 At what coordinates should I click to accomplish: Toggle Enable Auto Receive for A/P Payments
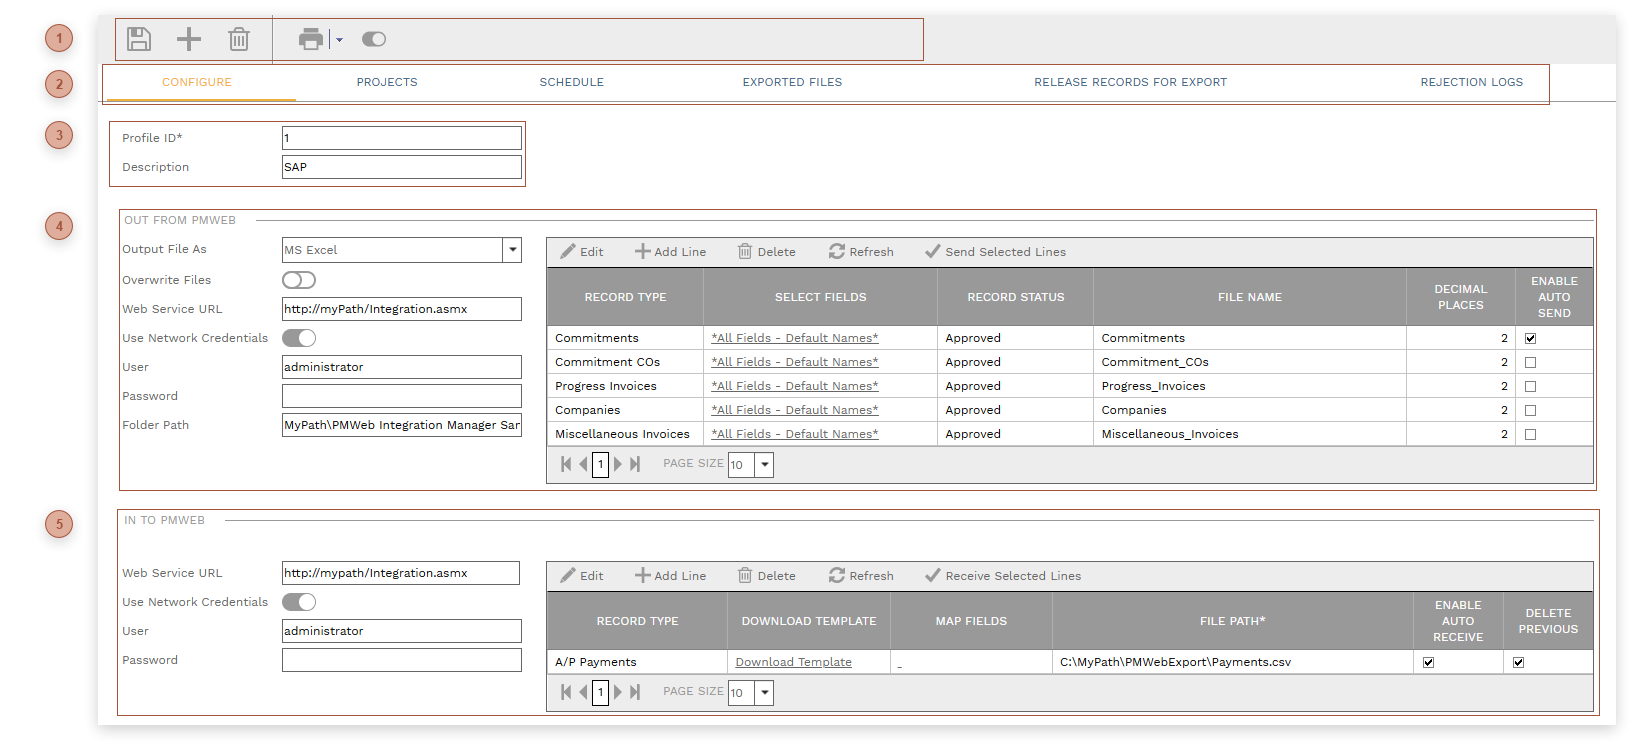(x=1428, y=662)
